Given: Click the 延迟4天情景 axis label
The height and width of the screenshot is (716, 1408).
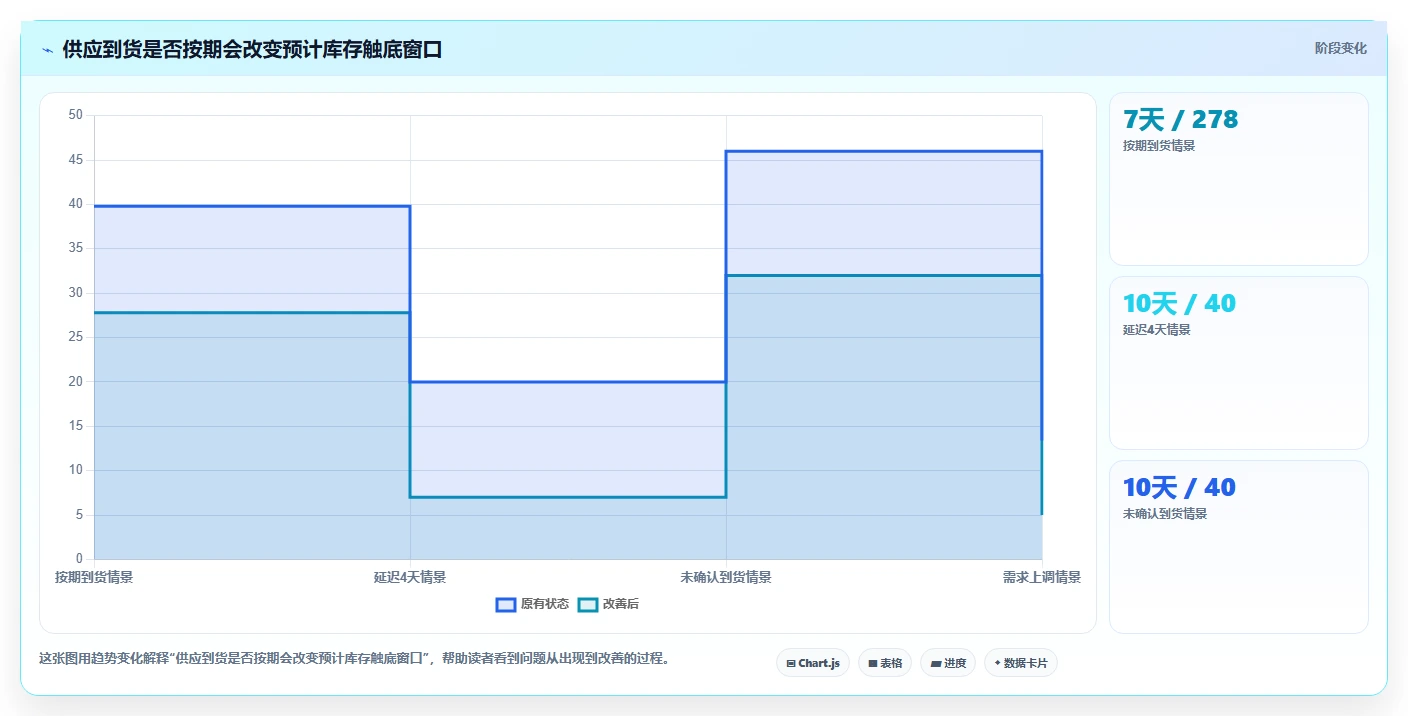Looking at the screenshot, I should click(410, 577).
